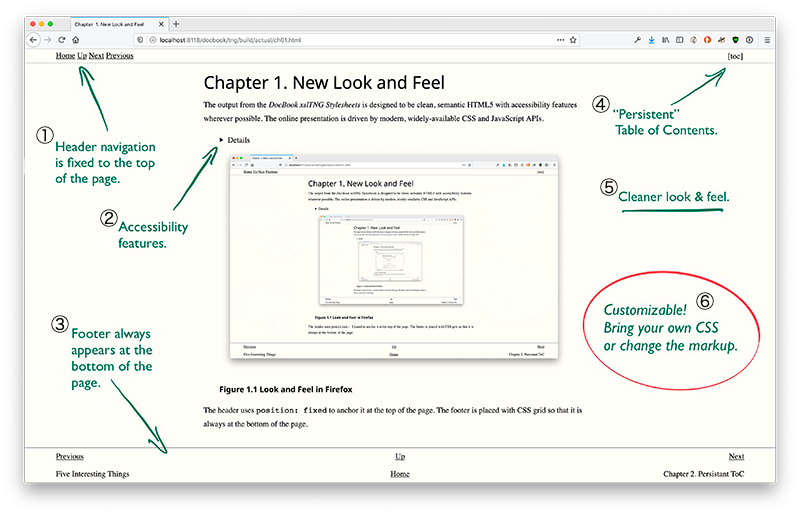The image size is (800, 515).
Task: Click the DuckDuckGo extension icon
Action: click(x=707, y=40)
